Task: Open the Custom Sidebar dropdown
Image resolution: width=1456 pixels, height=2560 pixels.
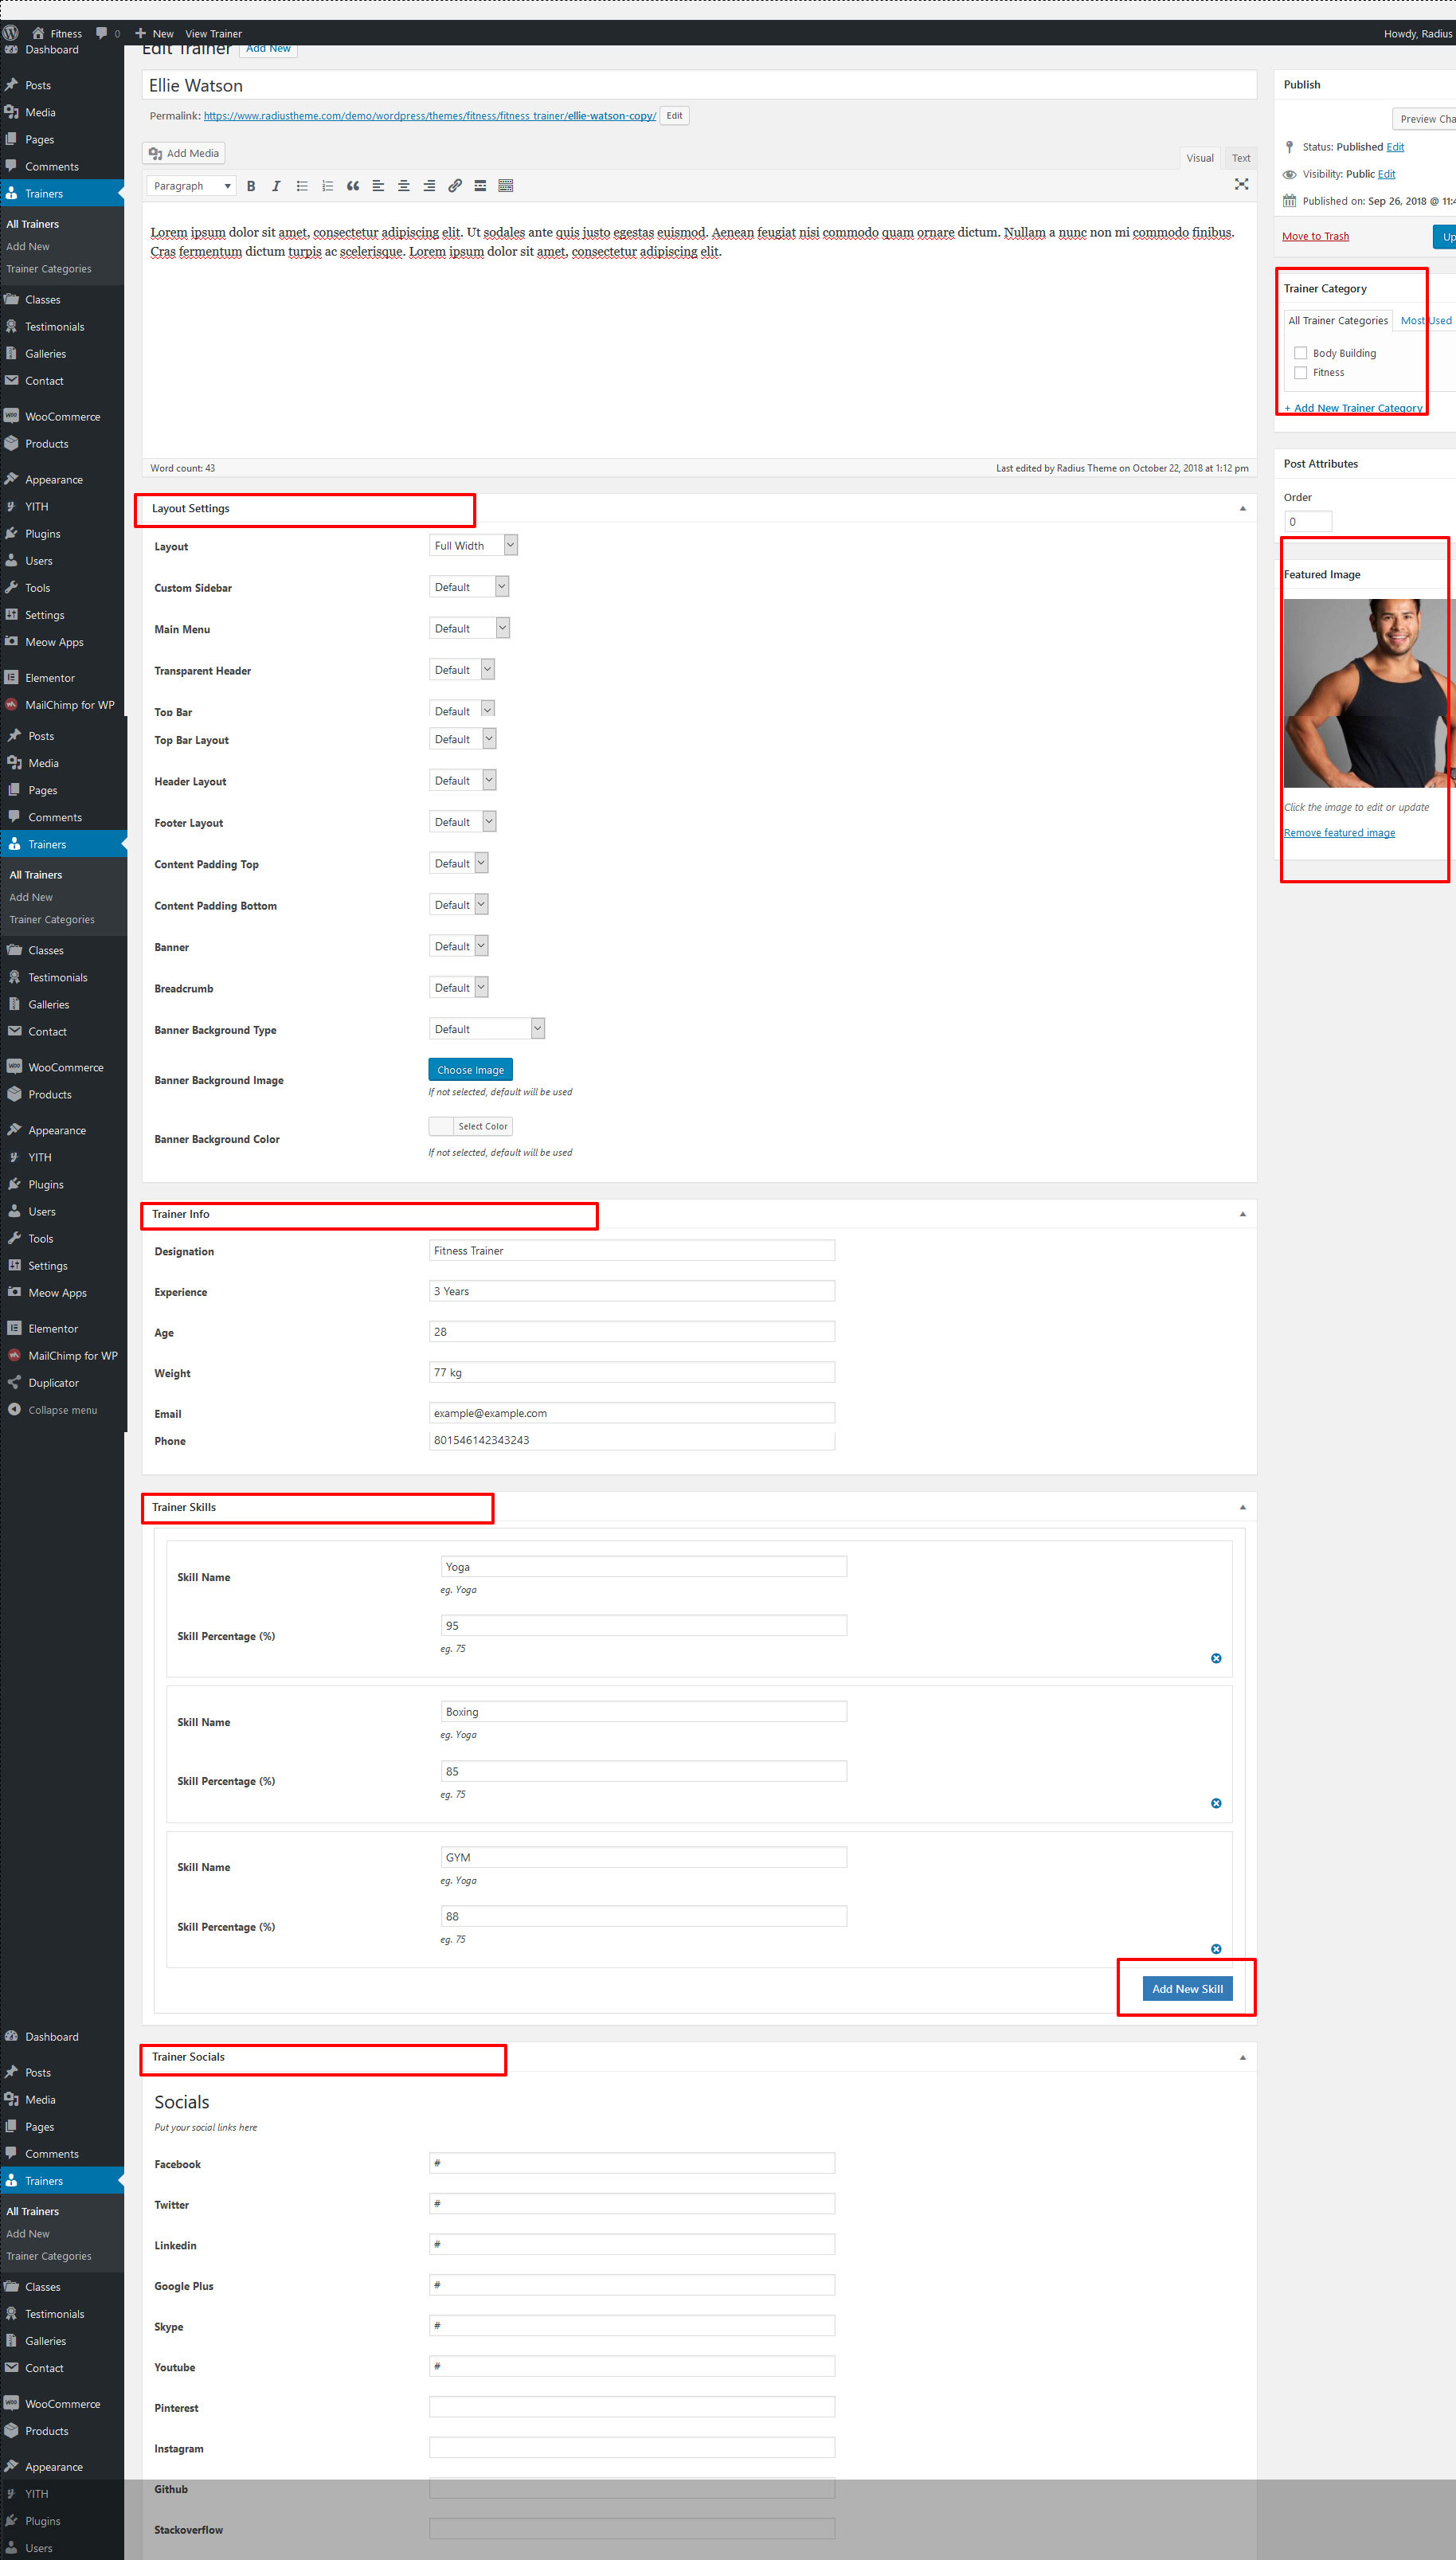Action: [469, 587]
